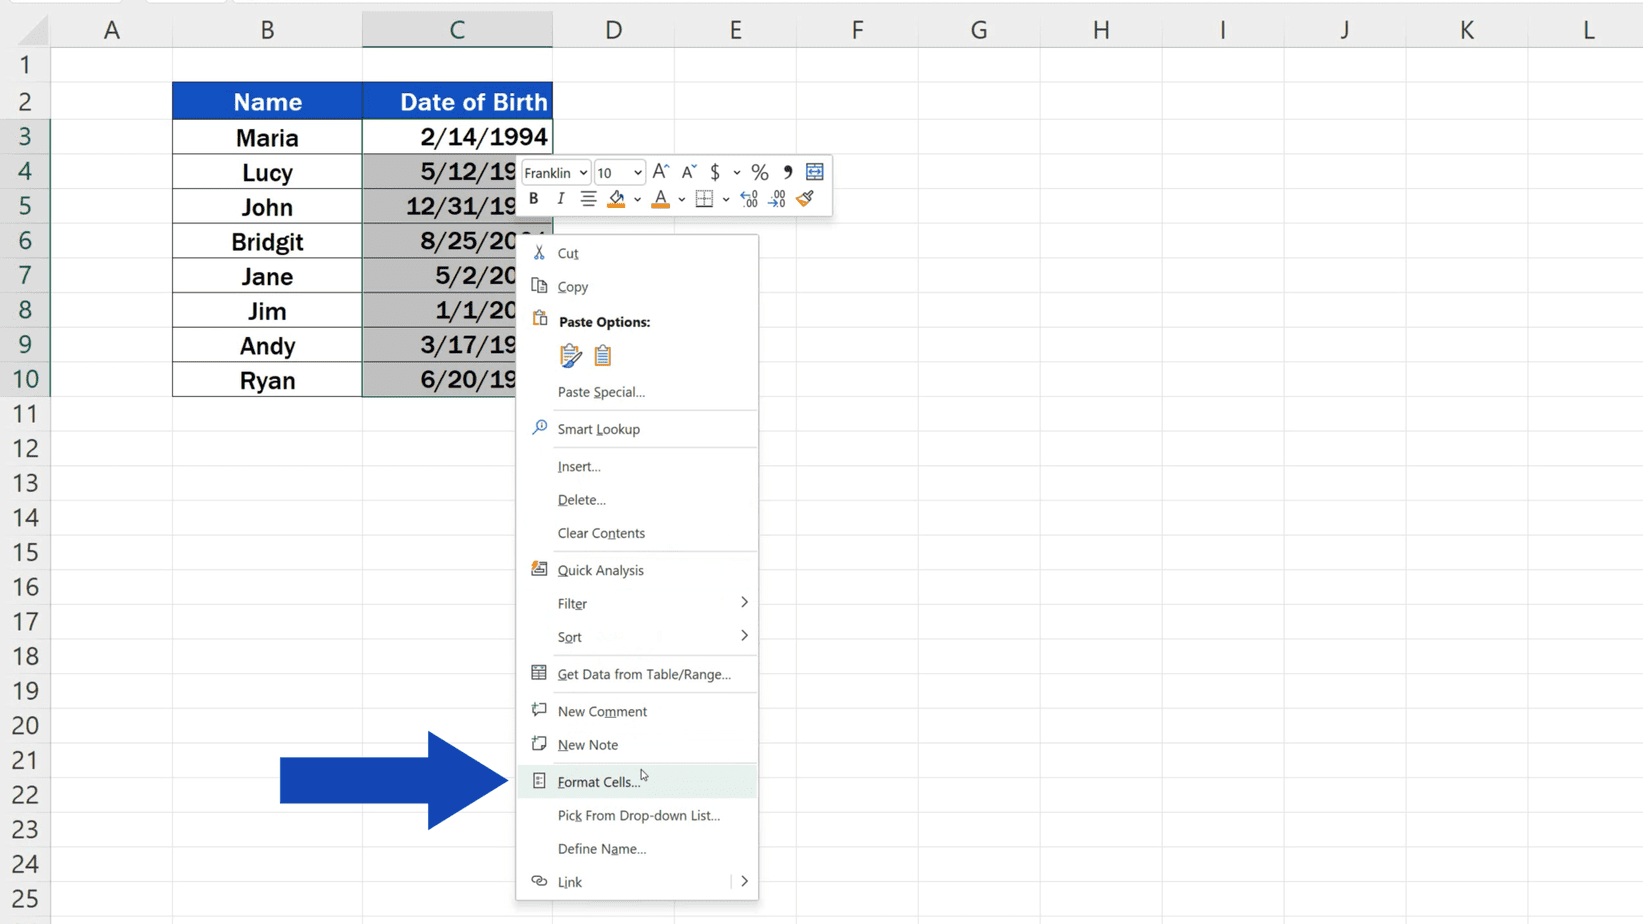This screenshot has height=924, width=1643.
Task: Toggle italic formatting in mini toolbar
Action: click(x=561, y=198)
